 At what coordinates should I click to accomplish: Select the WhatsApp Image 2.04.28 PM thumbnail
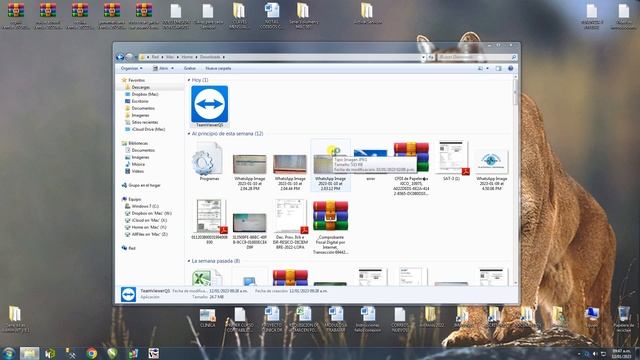(249, 172)
